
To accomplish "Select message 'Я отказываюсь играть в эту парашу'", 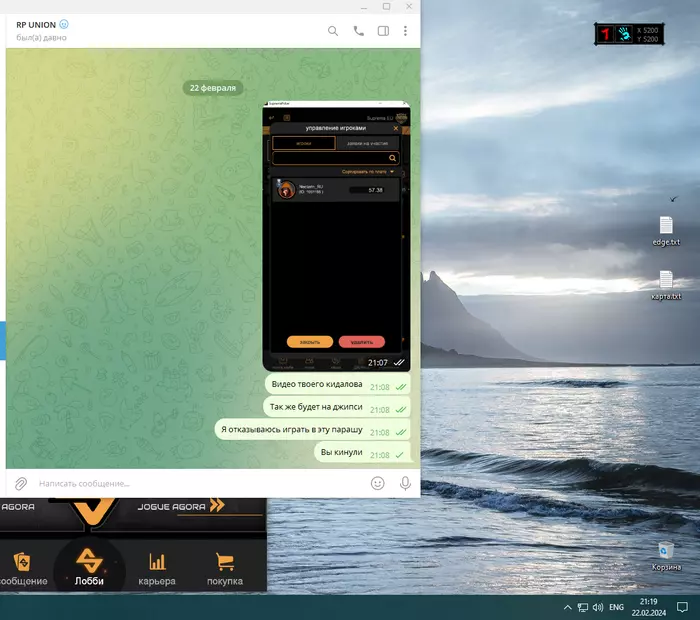I will pos(312,430).
